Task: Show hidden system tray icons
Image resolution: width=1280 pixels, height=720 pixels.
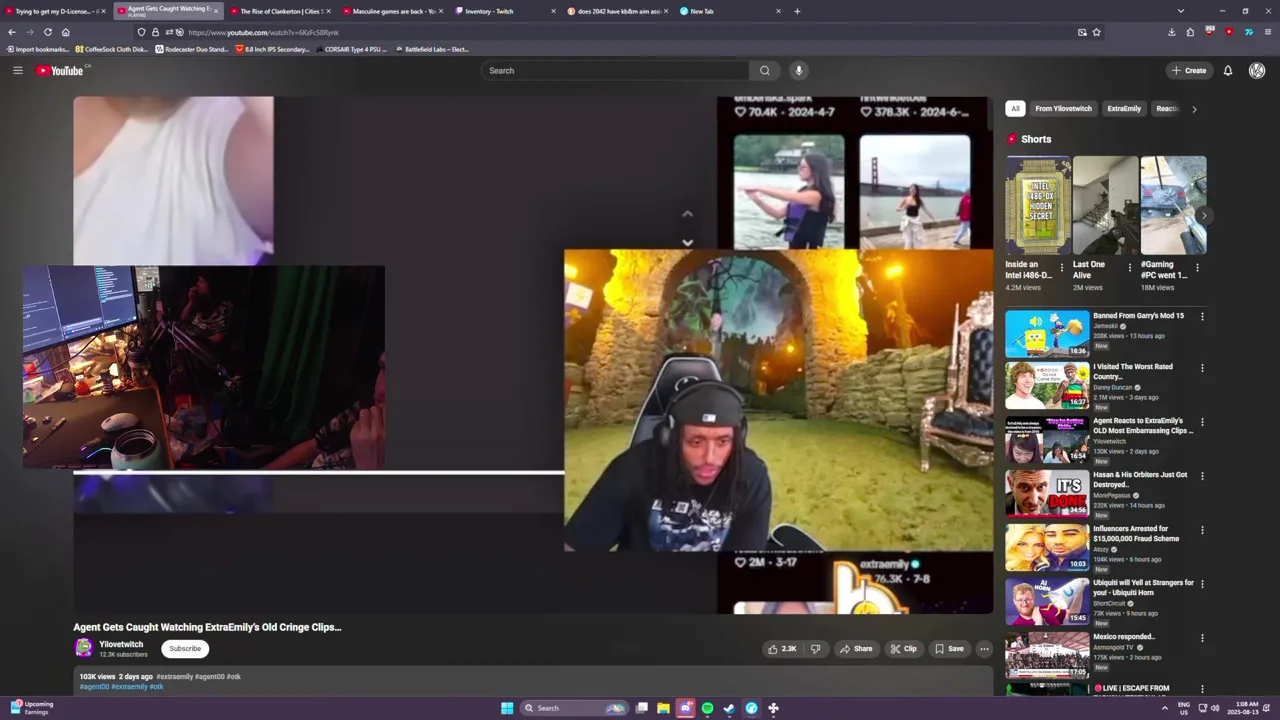Action: 1164,708
